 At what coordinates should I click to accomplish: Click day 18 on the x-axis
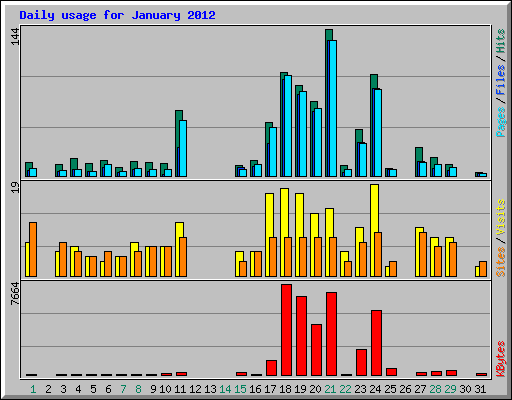click(x=285, y=389)
